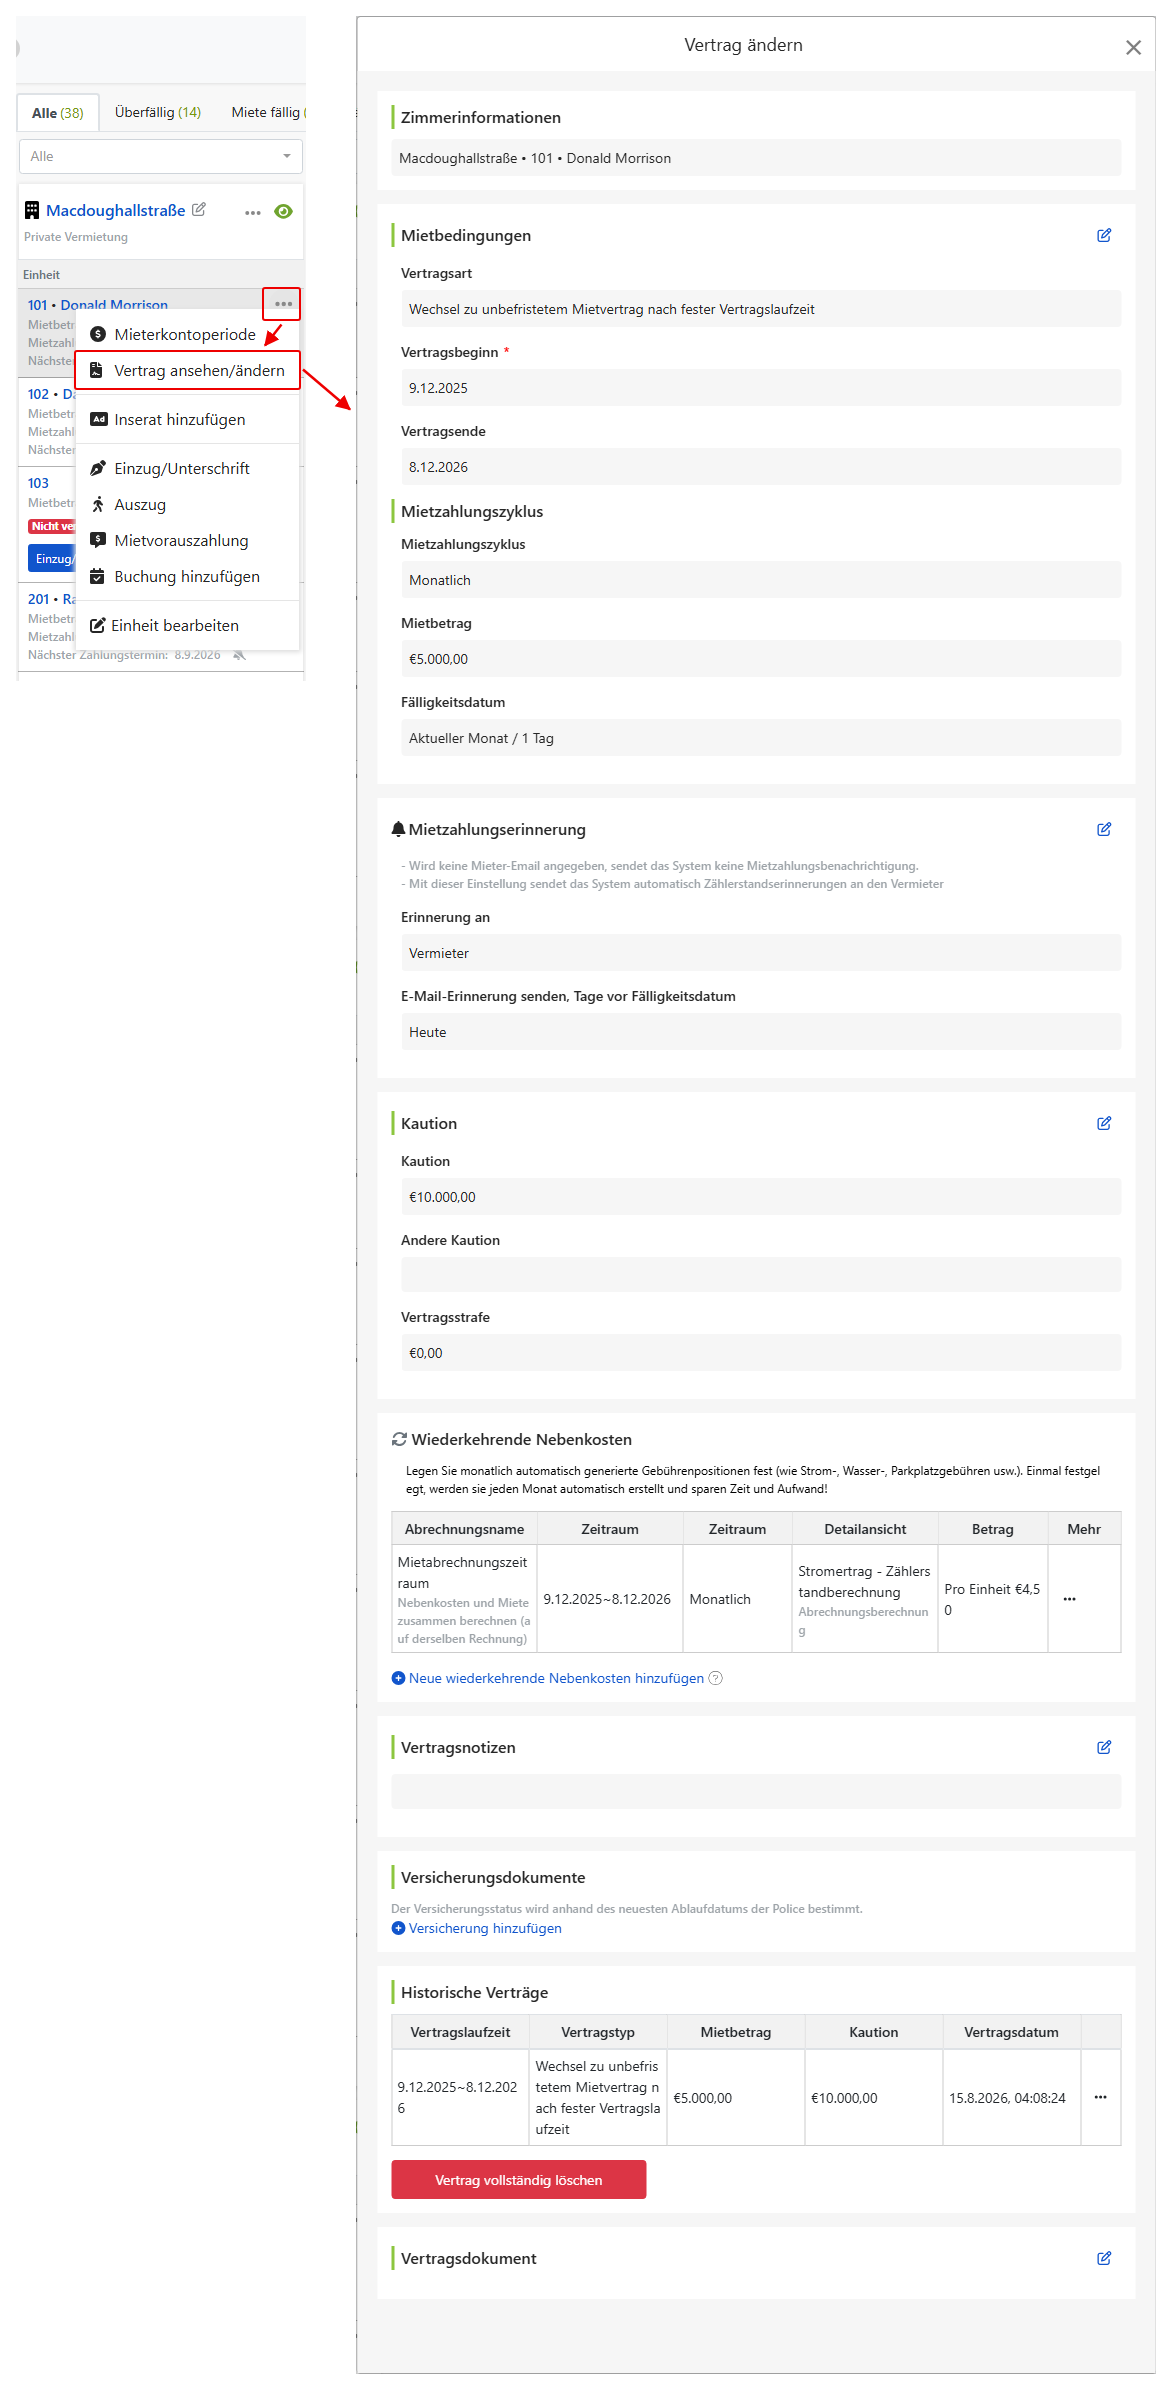
Task: Click the Vertragsart field value
Action: pyautogui.click(x=761, y=309)
